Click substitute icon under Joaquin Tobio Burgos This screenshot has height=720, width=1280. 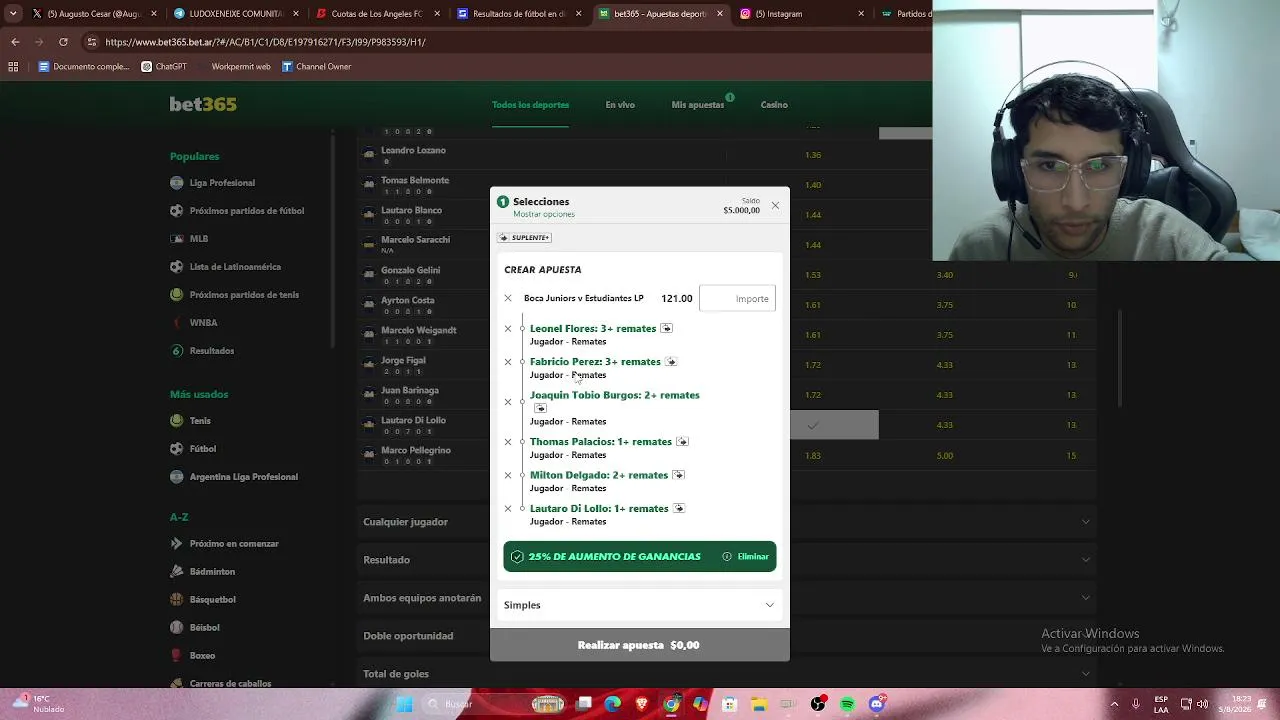click(540, 408)
